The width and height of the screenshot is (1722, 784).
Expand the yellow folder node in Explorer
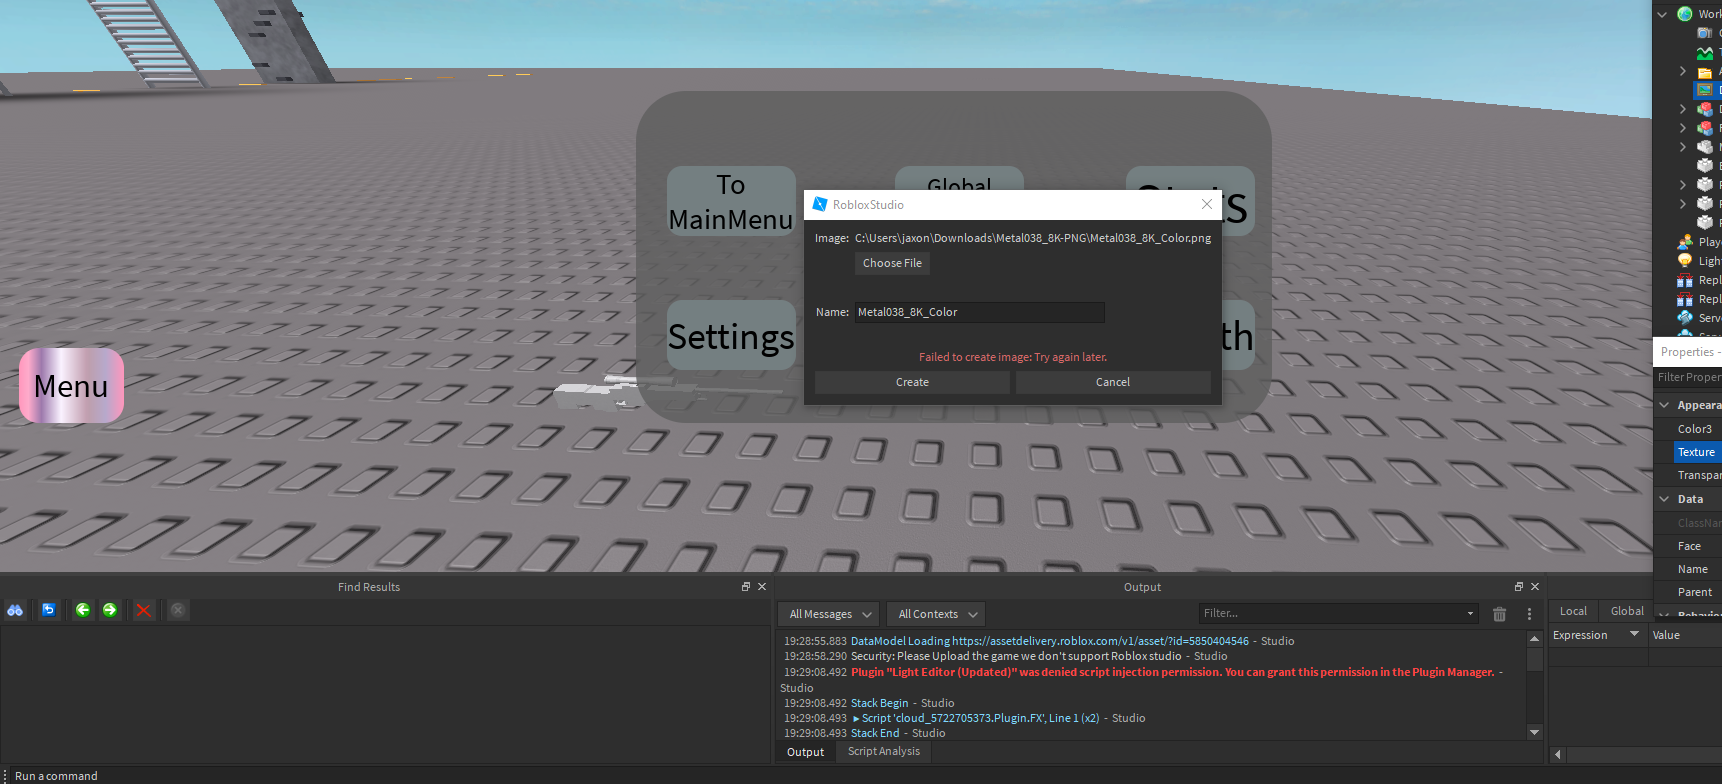pyautogui.click(x=1683, y=72)
